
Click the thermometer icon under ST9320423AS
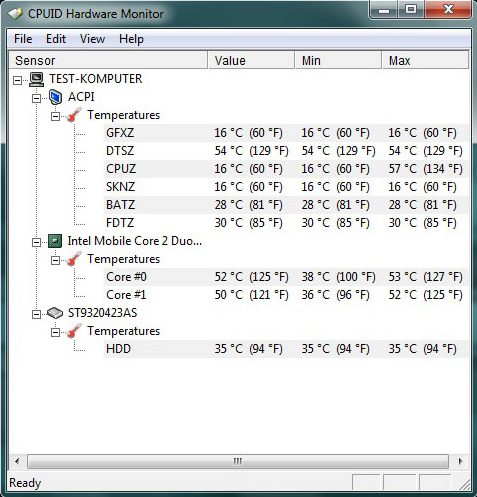click(74, 331)
